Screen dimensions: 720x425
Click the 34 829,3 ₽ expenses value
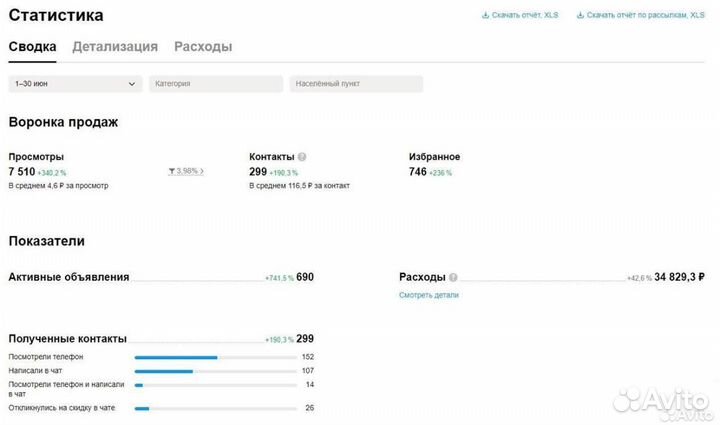tap(679, 277)
